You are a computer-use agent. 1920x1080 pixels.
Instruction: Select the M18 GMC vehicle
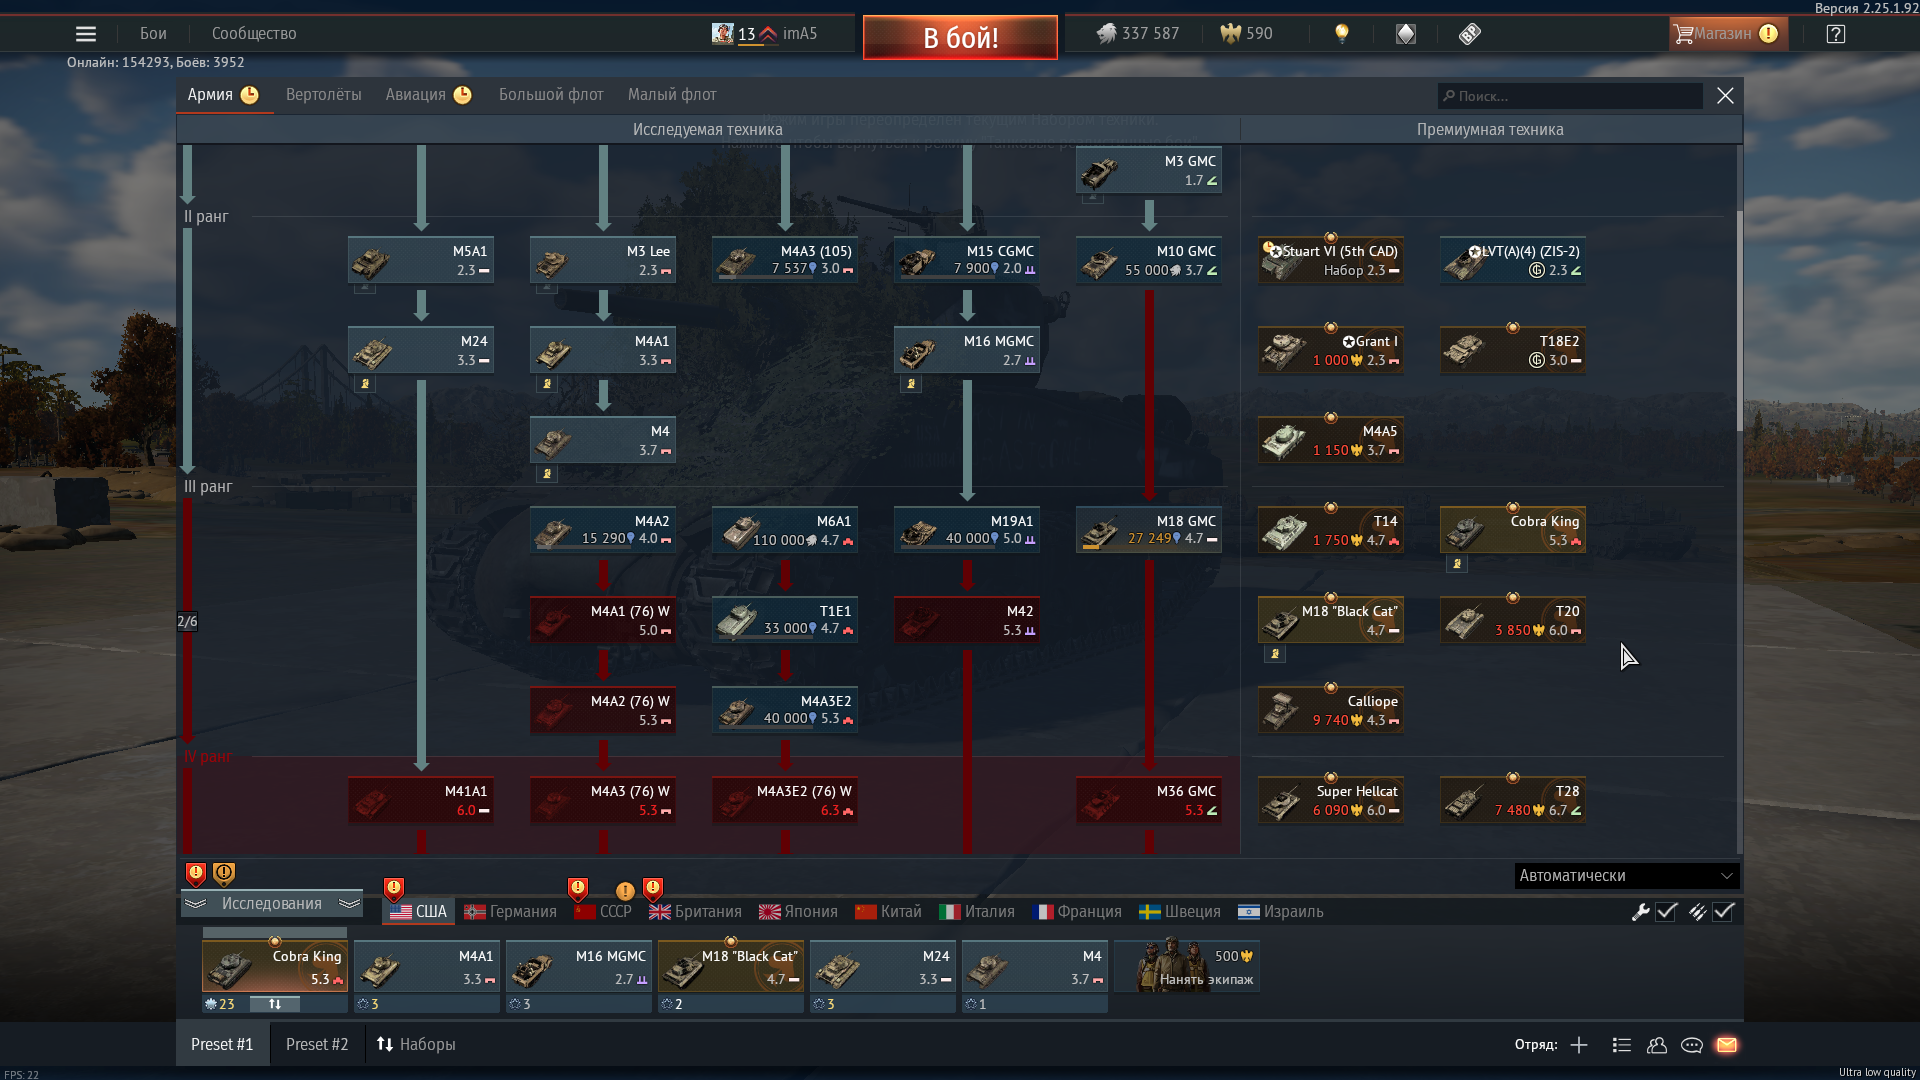(1149, 530)
